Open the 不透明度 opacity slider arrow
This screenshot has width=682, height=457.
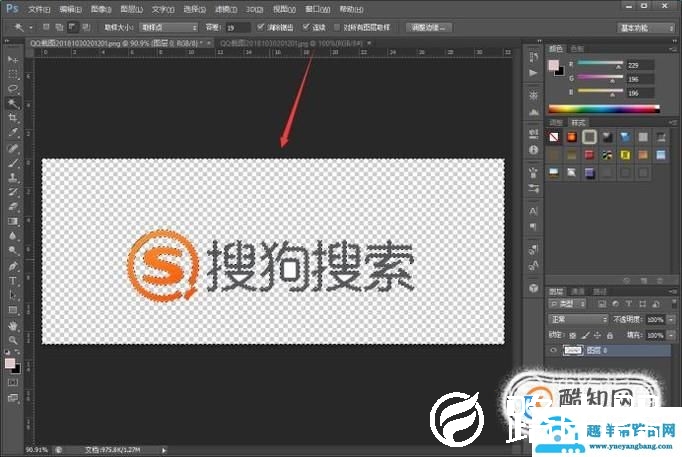[x=671, y=320]
